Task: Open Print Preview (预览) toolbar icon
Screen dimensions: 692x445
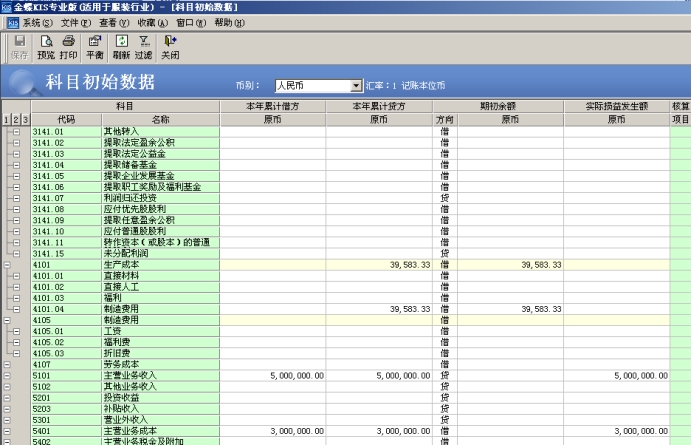Action: [46, 47]
